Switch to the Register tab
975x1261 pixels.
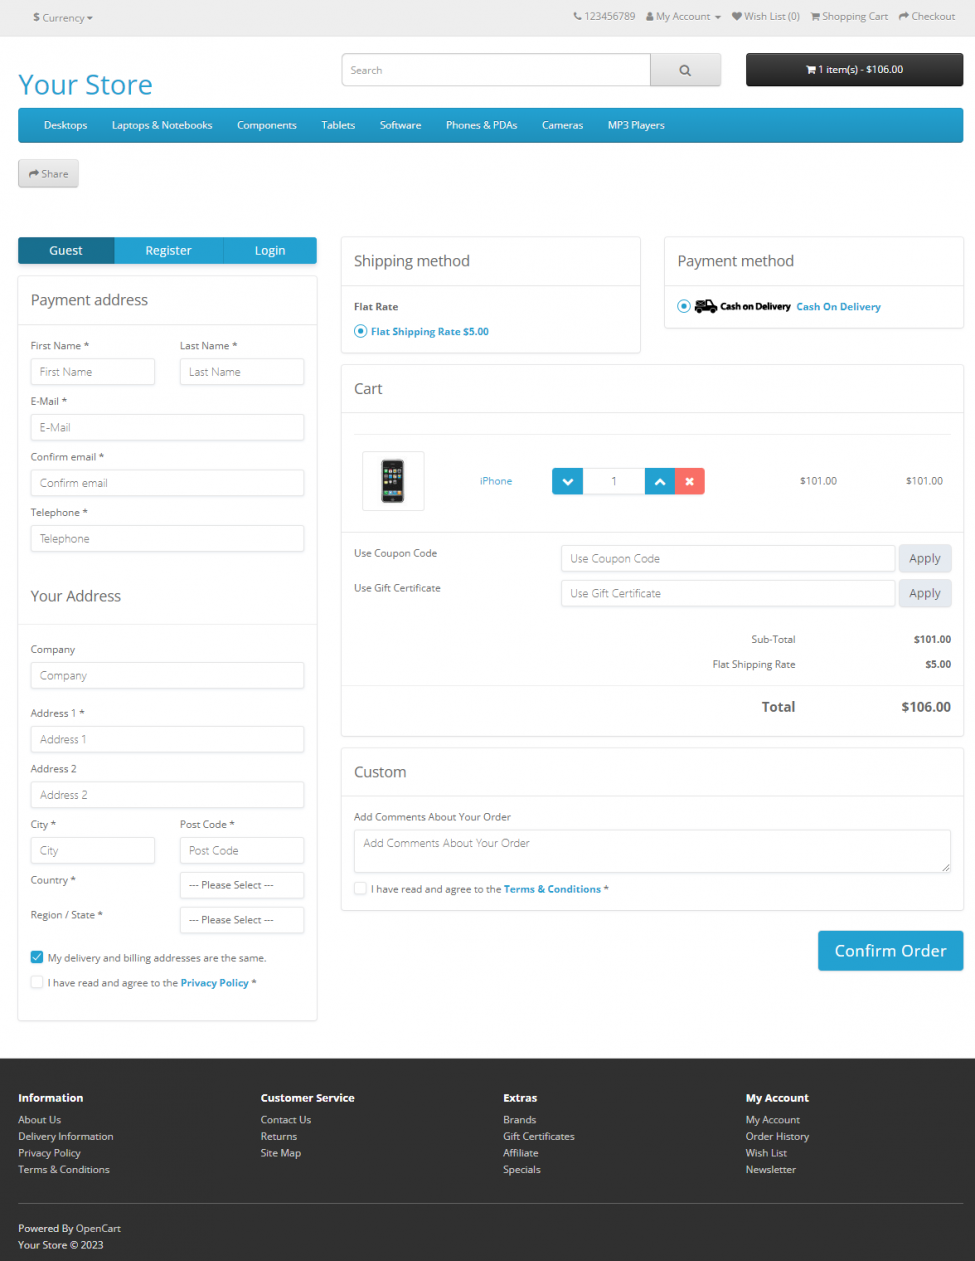coord(168,250)
